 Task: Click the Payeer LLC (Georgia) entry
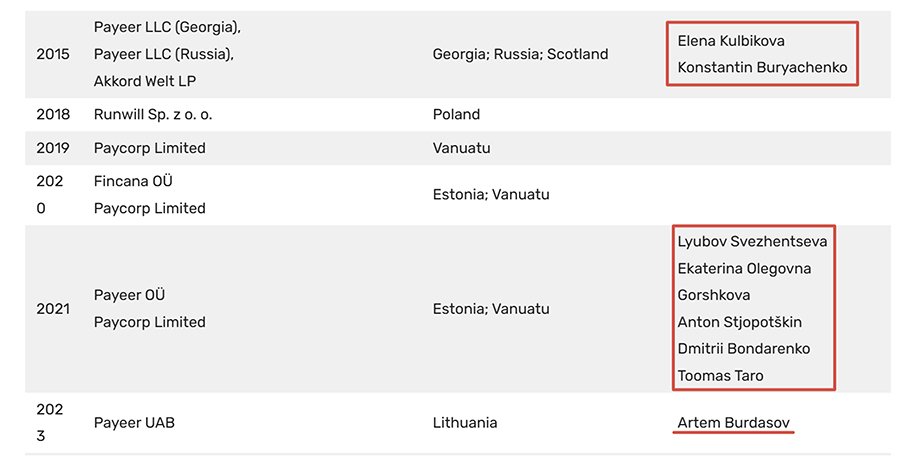(x=167, y=27)
